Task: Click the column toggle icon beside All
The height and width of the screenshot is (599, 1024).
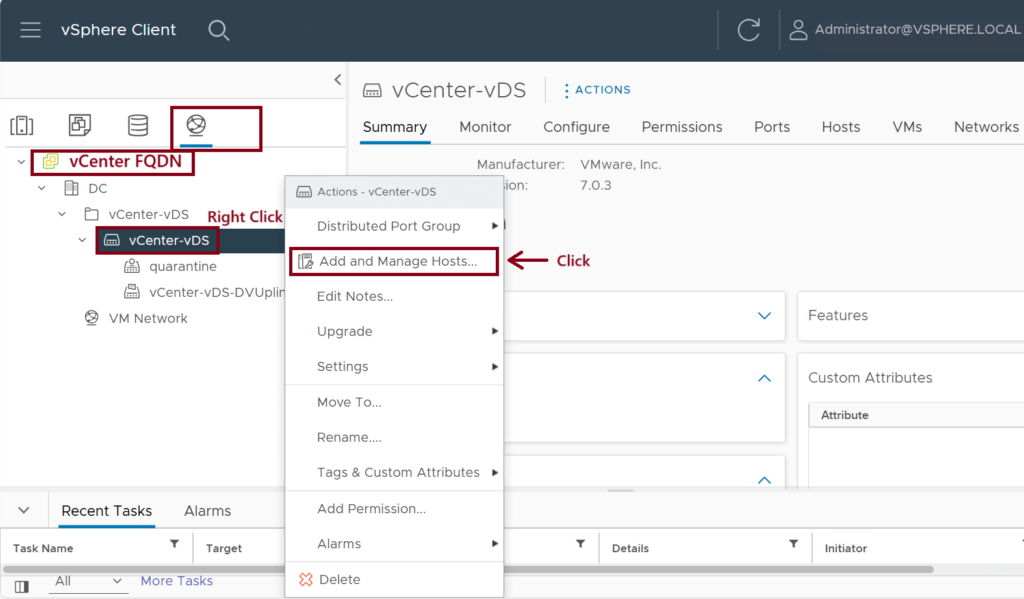Action: pos(22,586)
